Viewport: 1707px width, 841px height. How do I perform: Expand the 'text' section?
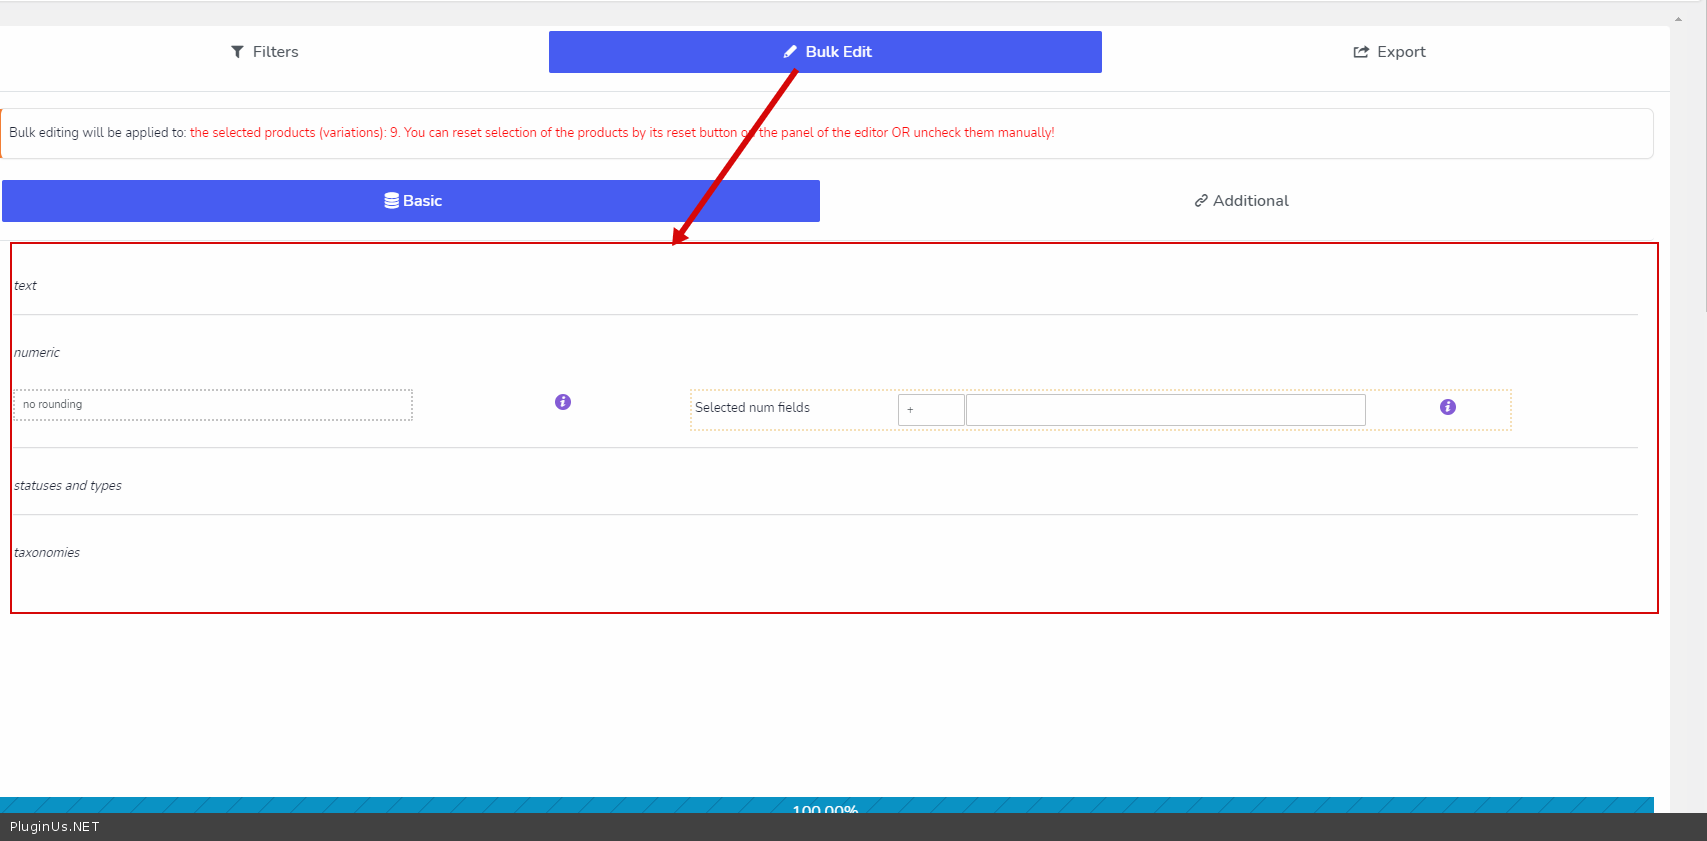tap(25, 286)
